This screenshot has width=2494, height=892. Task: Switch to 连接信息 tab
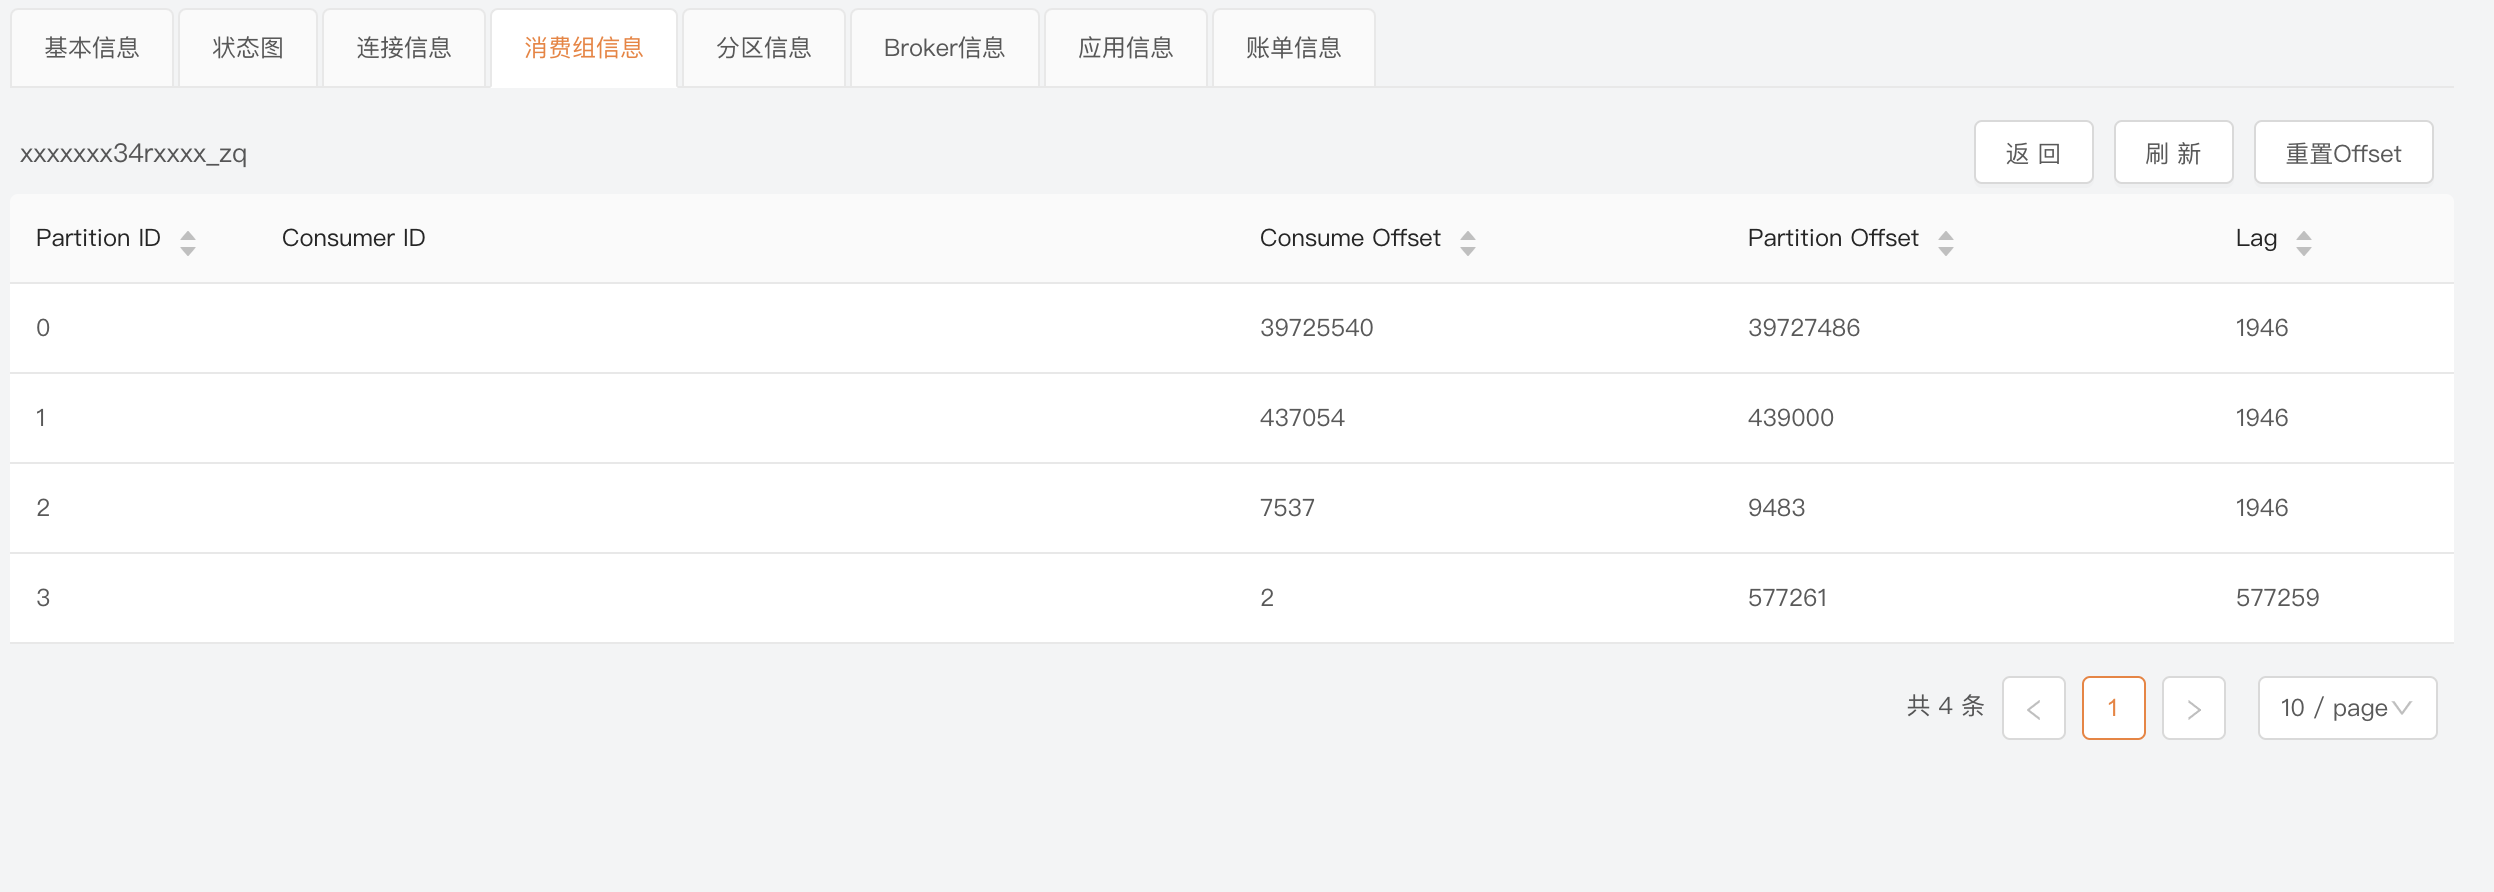[x=404, y=48]
